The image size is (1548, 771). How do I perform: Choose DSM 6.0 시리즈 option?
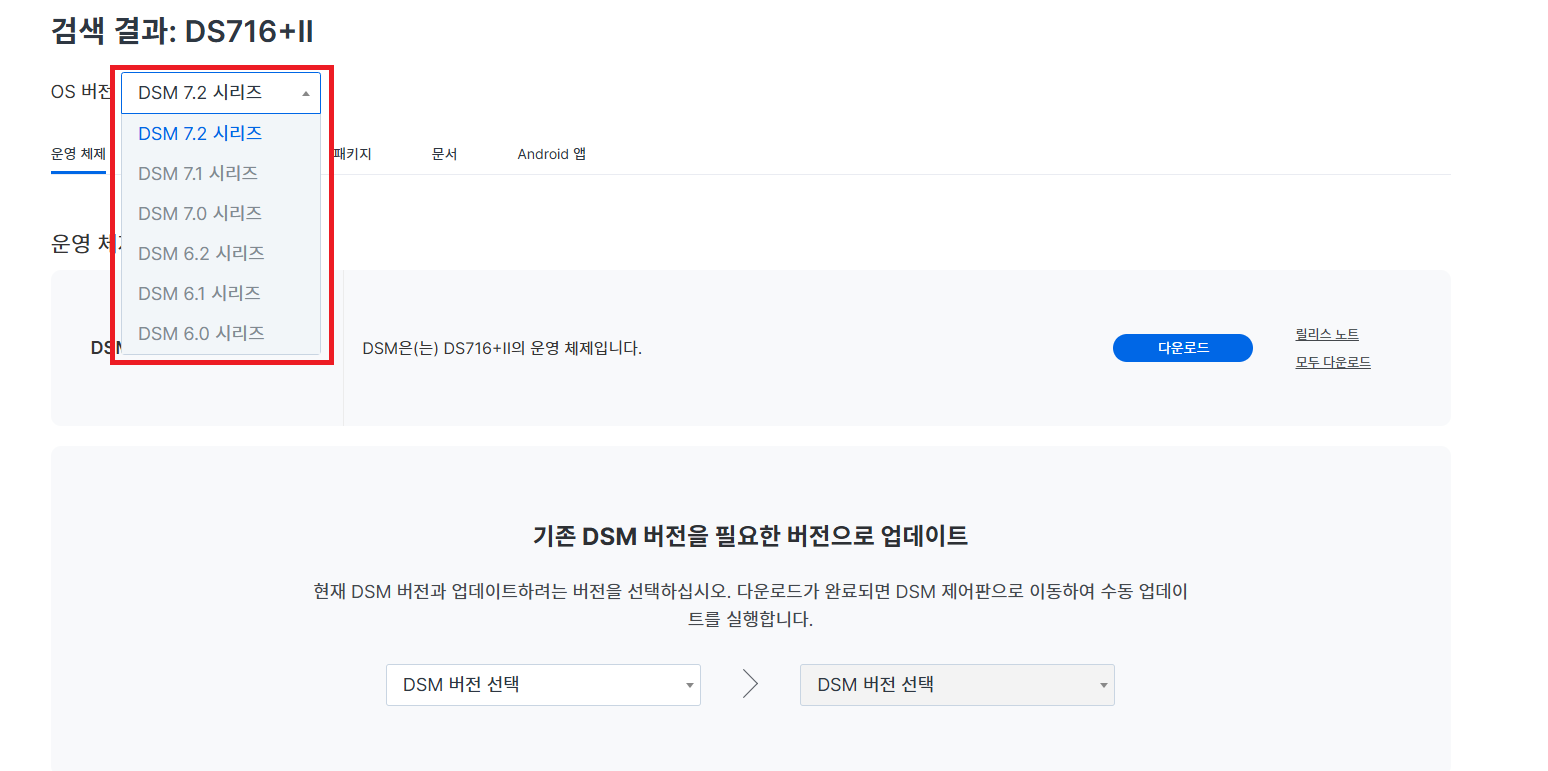[221, 333]
